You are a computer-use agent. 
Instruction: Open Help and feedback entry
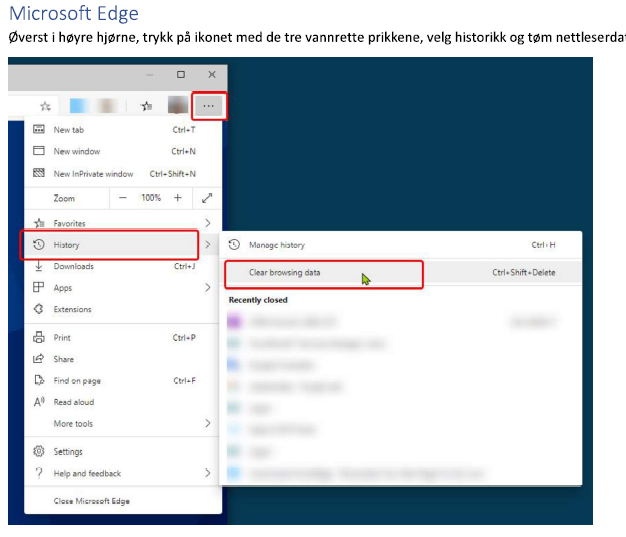122,473
